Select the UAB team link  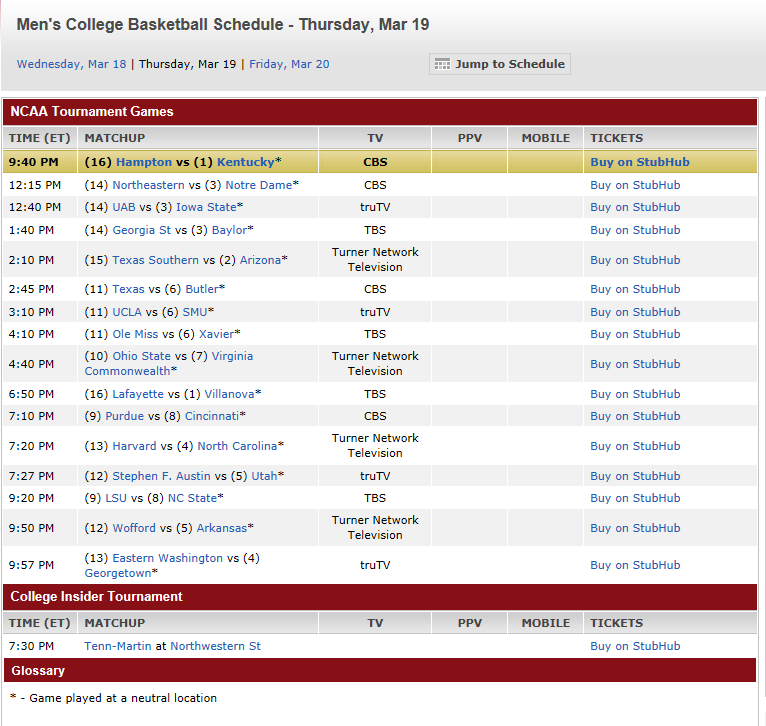tap(124, 207)
